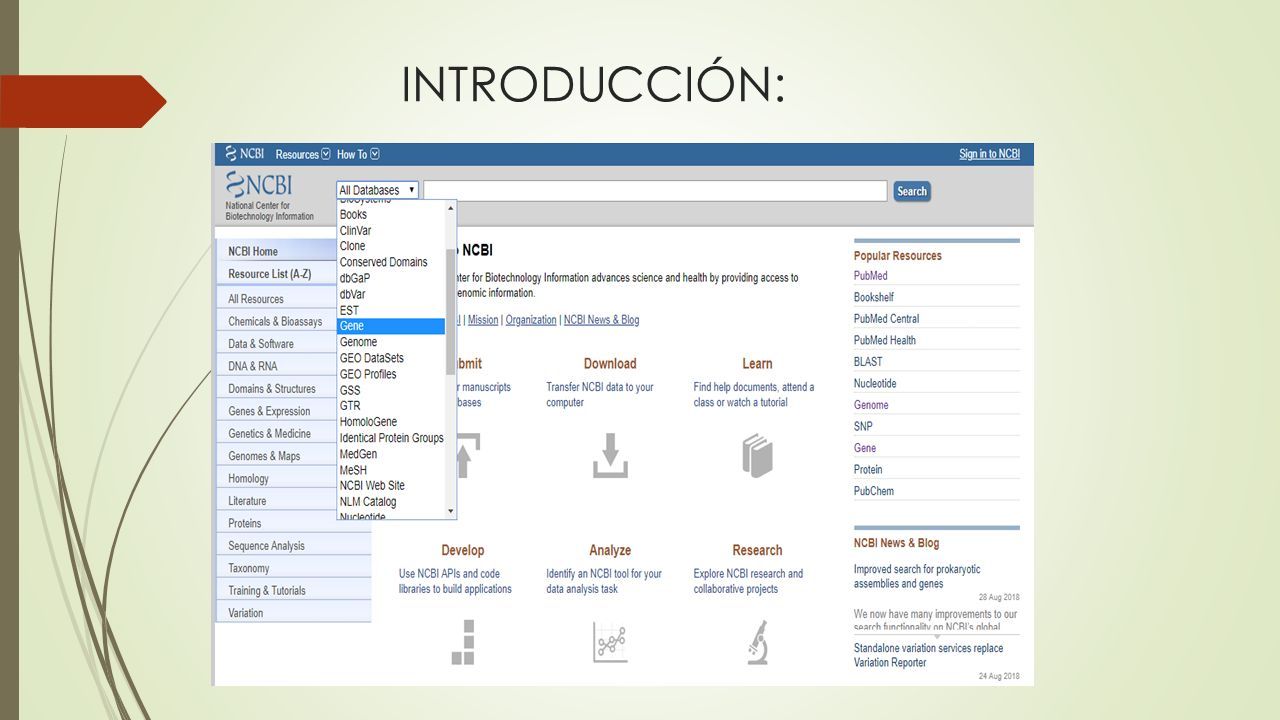This screenshot has height=720, width=1280.
Task: Select NCBI Web Site in the list
Action: (x=391, y=486)
